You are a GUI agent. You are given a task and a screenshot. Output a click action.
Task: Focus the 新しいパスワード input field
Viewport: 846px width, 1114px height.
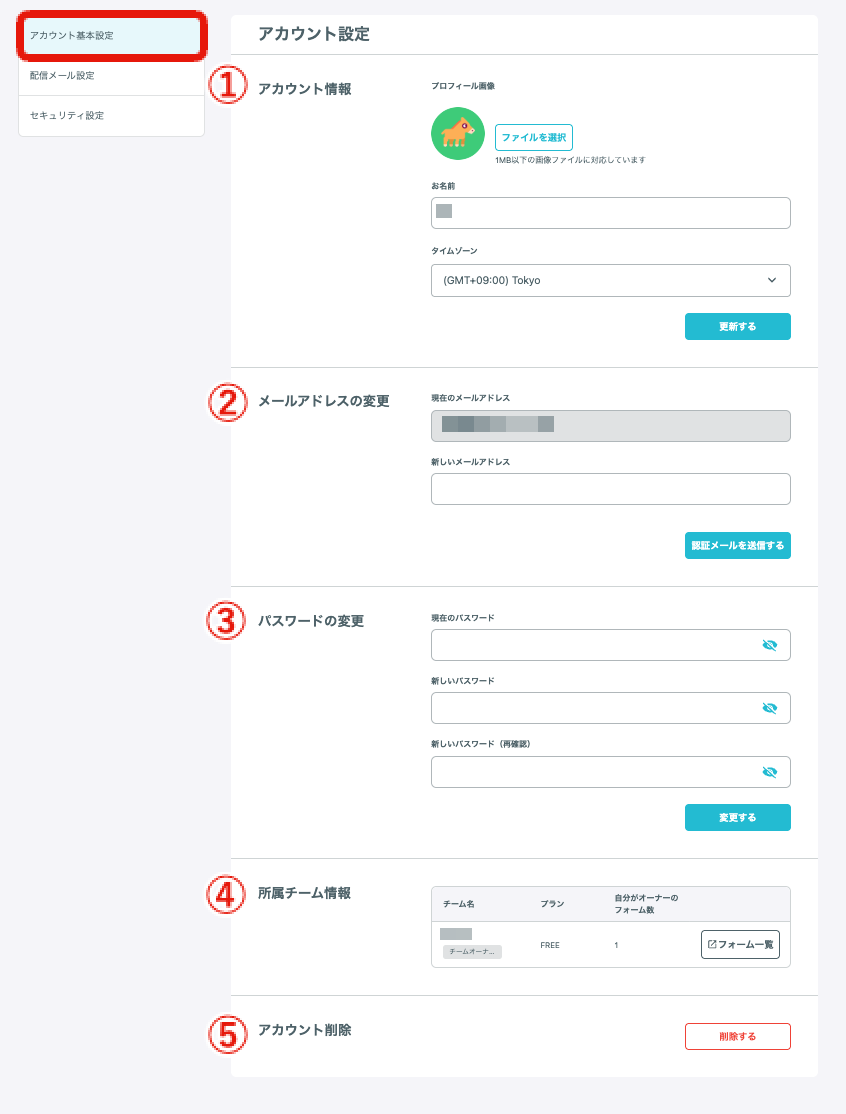click(x=610, y=708)
